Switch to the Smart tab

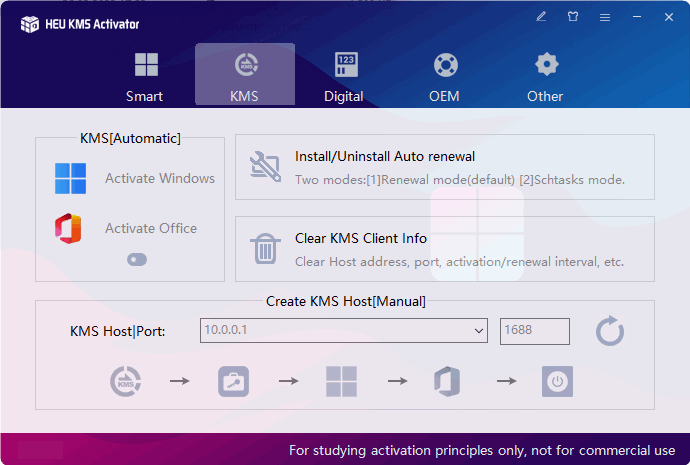[x=145, y=77]
